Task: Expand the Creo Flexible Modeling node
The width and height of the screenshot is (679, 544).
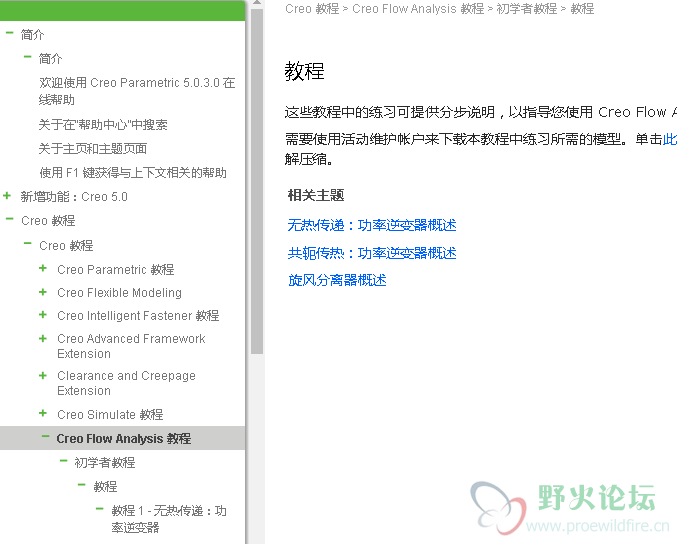Action: coord(42,292)
